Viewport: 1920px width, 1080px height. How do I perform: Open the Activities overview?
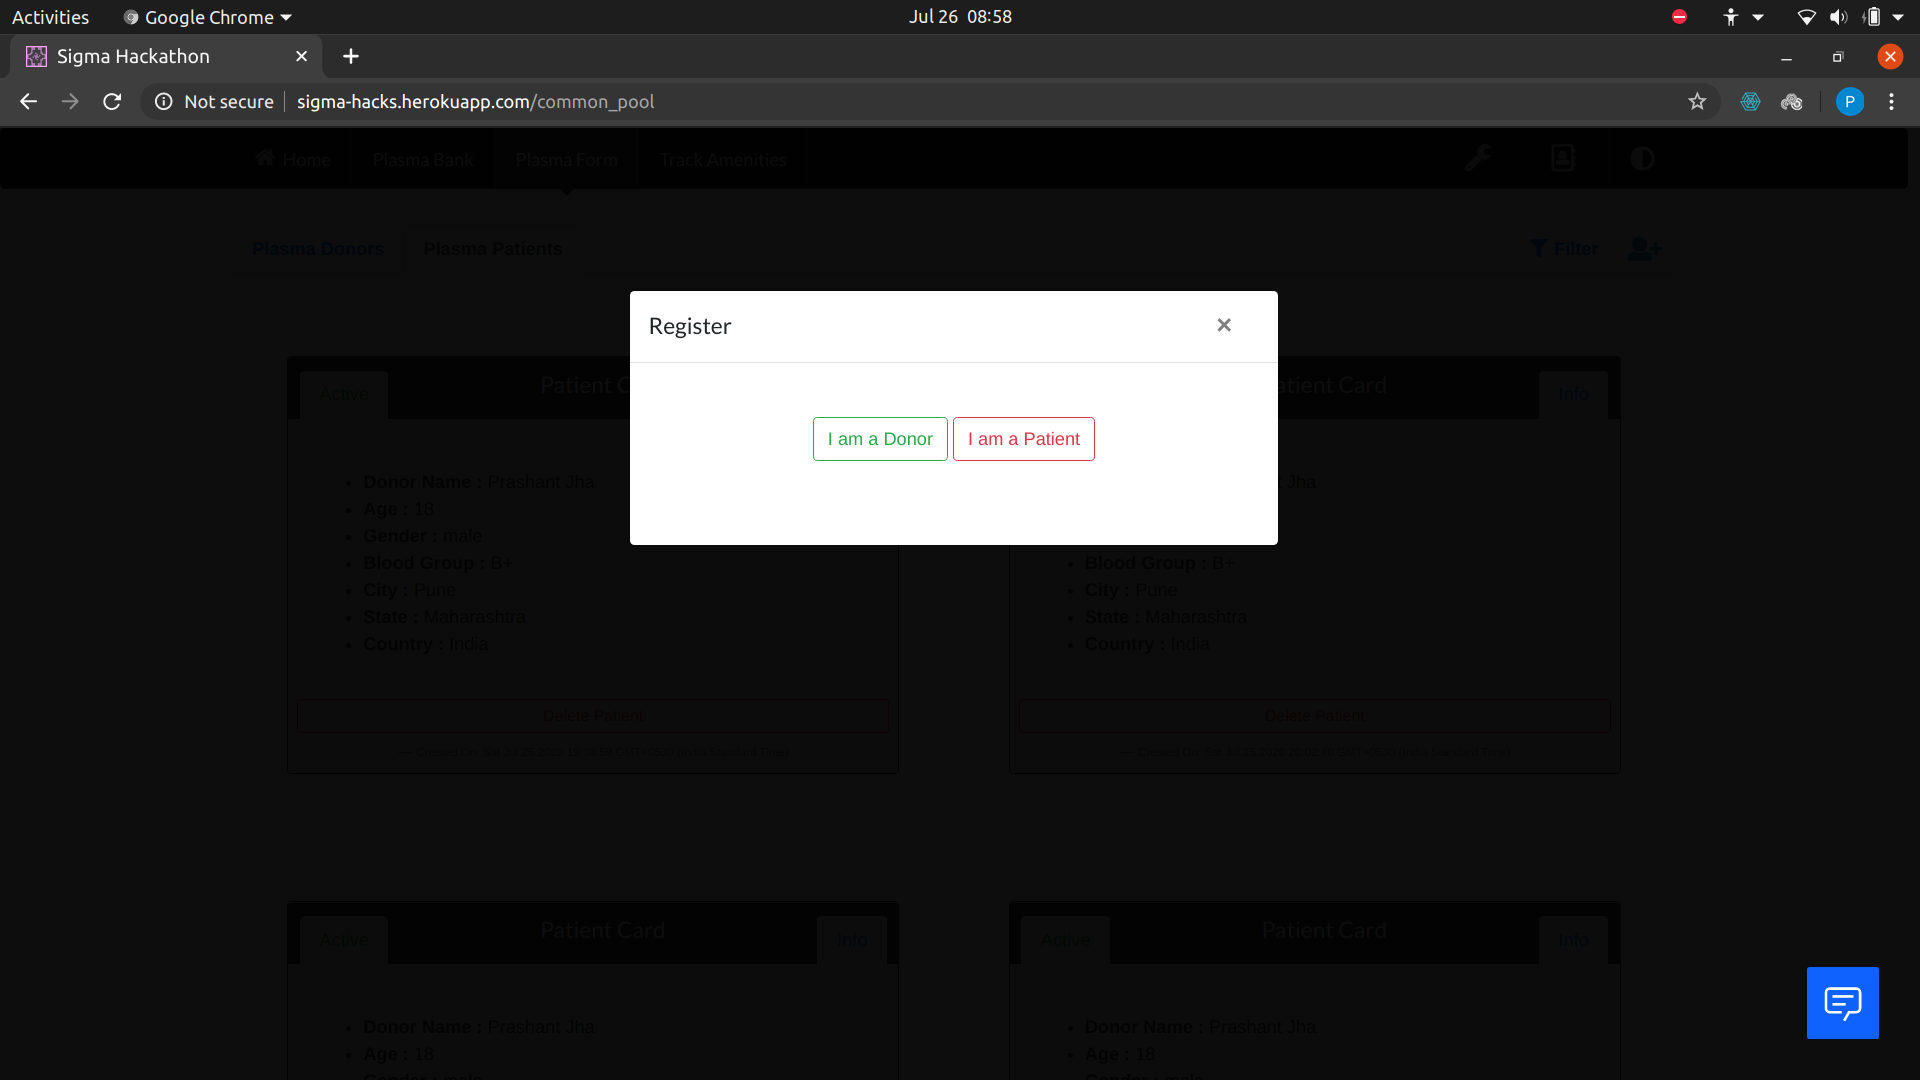point(50,17)
